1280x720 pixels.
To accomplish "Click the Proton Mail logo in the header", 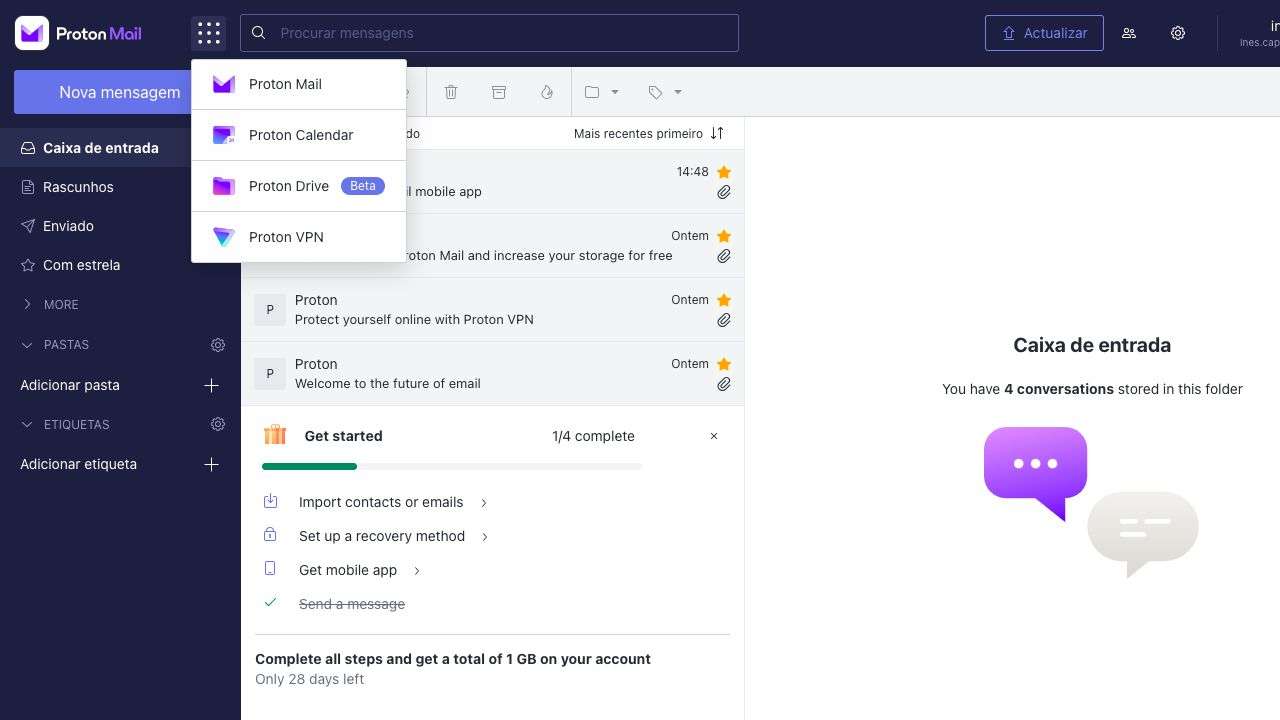I will (x=79, y=33).
